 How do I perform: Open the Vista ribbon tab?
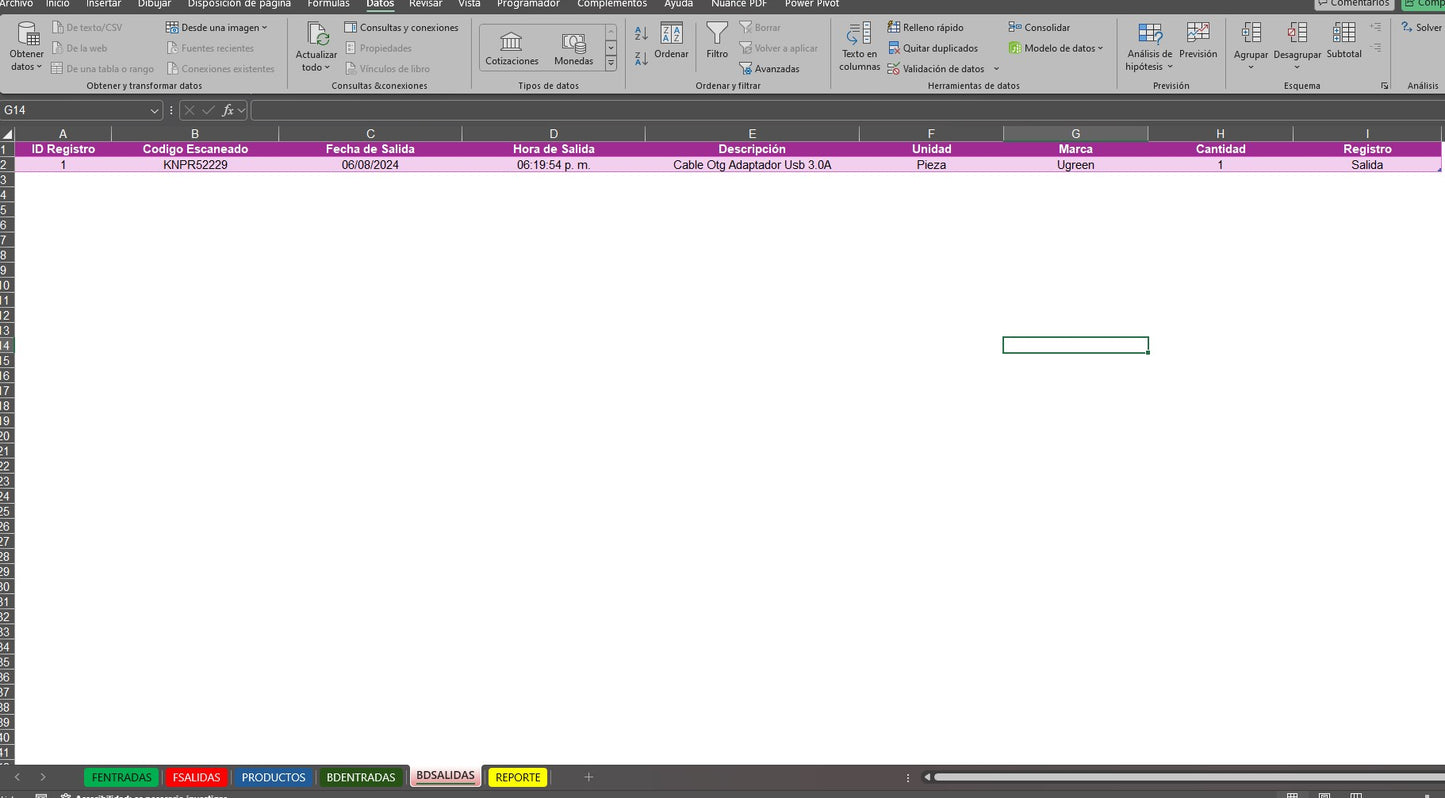point(469,4)
